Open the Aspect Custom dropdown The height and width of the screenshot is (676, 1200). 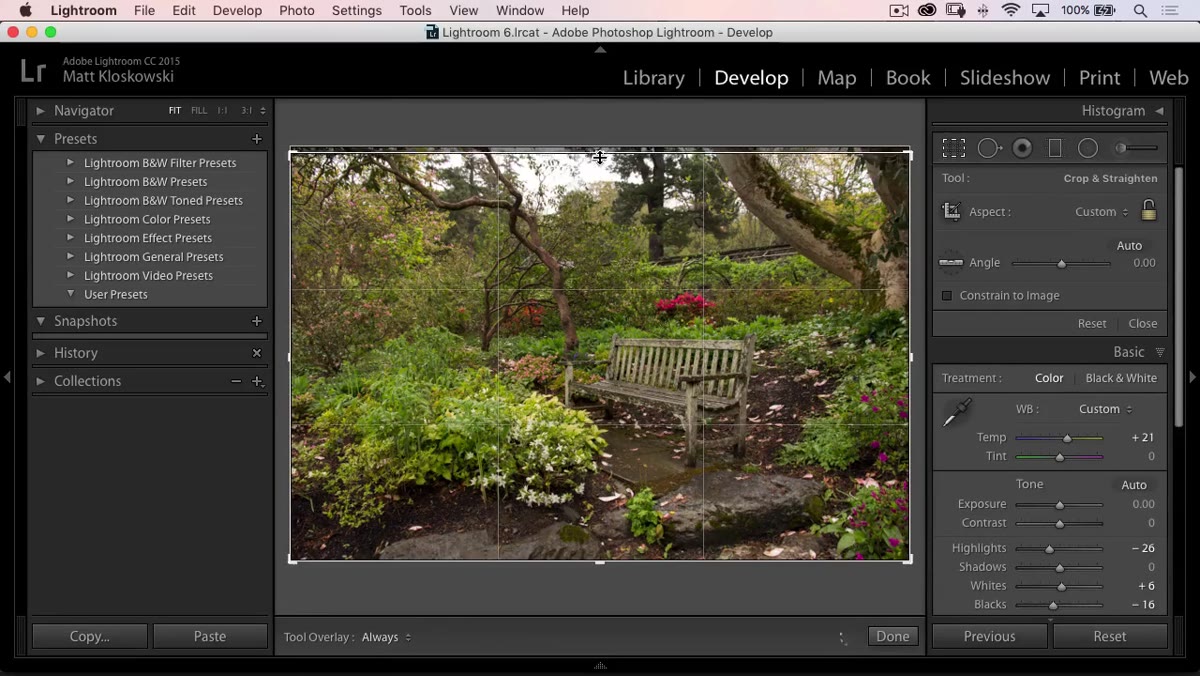(x=1101, y=212)
